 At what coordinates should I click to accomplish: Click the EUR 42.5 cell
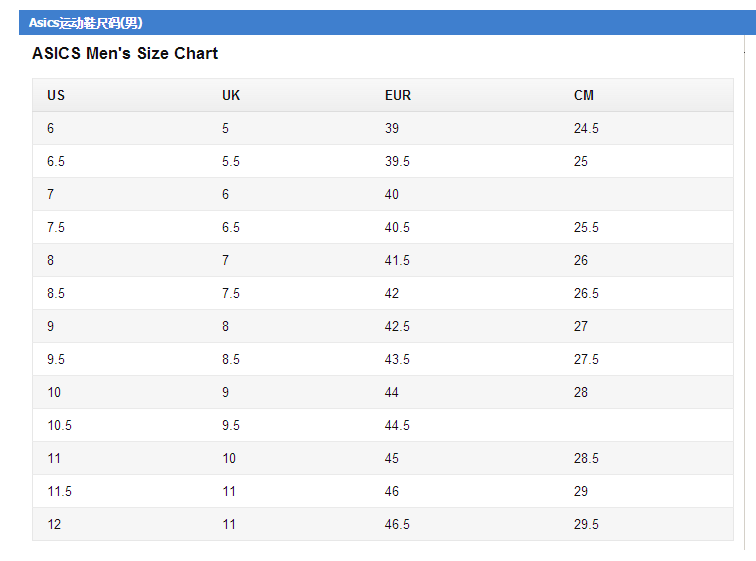(397, 327)
